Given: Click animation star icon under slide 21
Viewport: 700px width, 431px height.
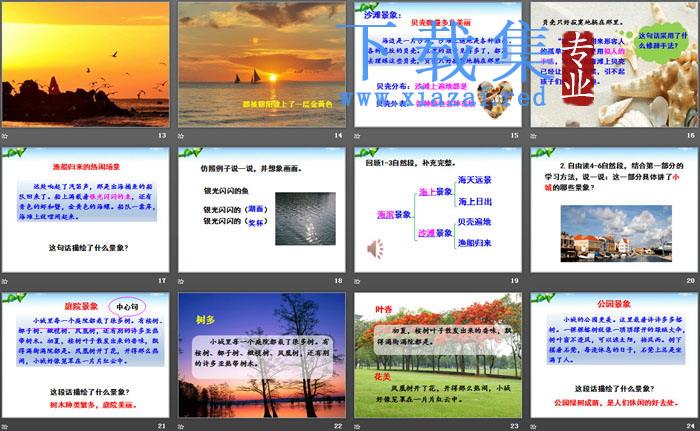Looking at the screenshot, I should [x=5, y=427].
